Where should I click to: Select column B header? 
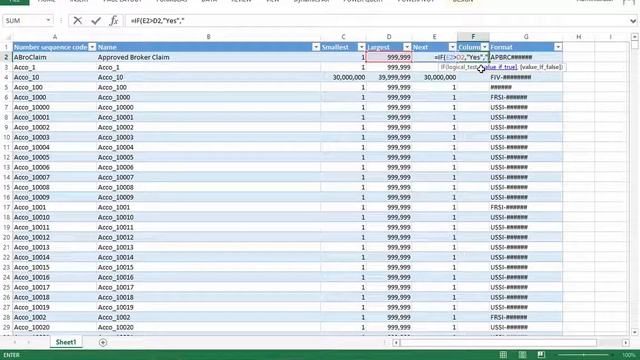[x=209, y=37]
